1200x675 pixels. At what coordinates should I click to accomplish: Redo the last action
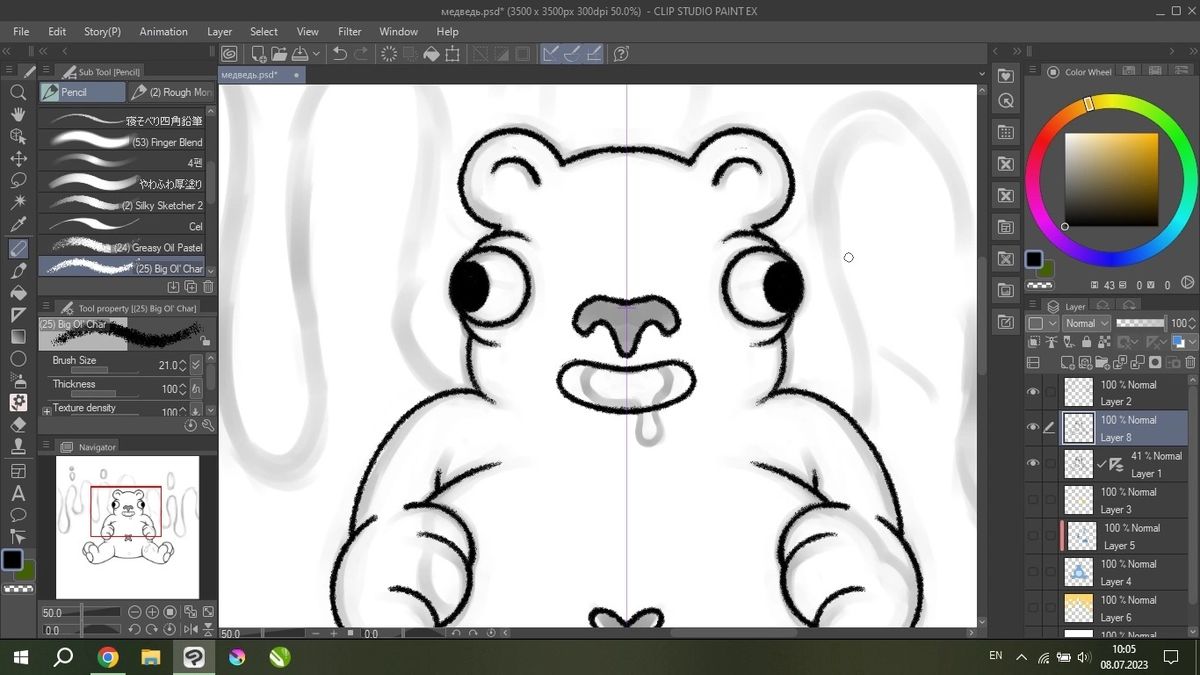point(361,54)
